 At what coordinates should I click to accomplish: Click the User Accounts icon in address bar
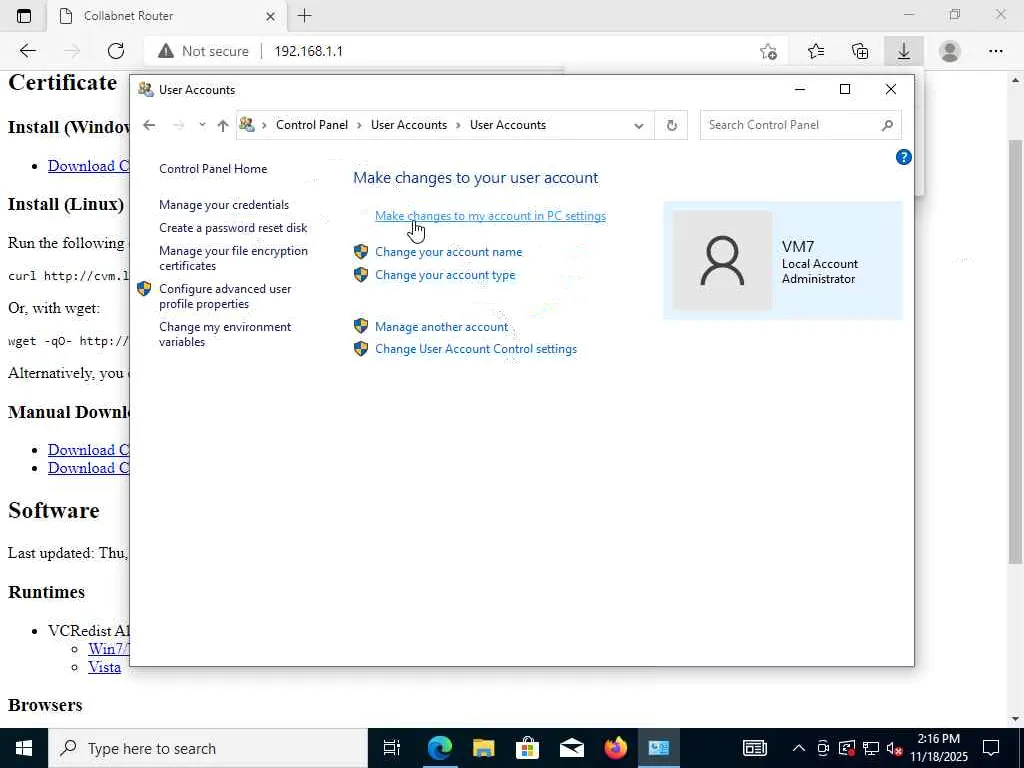[x=247, y=124]
